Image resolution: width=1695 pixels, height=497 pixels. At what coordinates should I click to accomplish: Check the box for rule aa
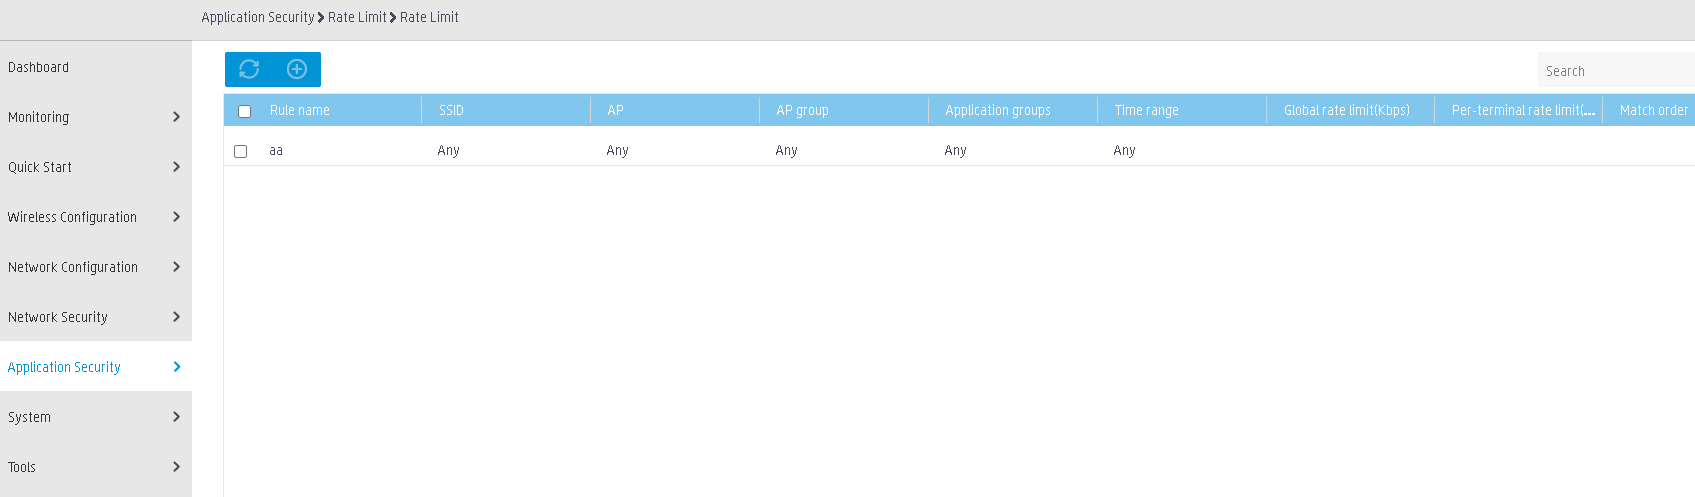[x=240, y=151]
